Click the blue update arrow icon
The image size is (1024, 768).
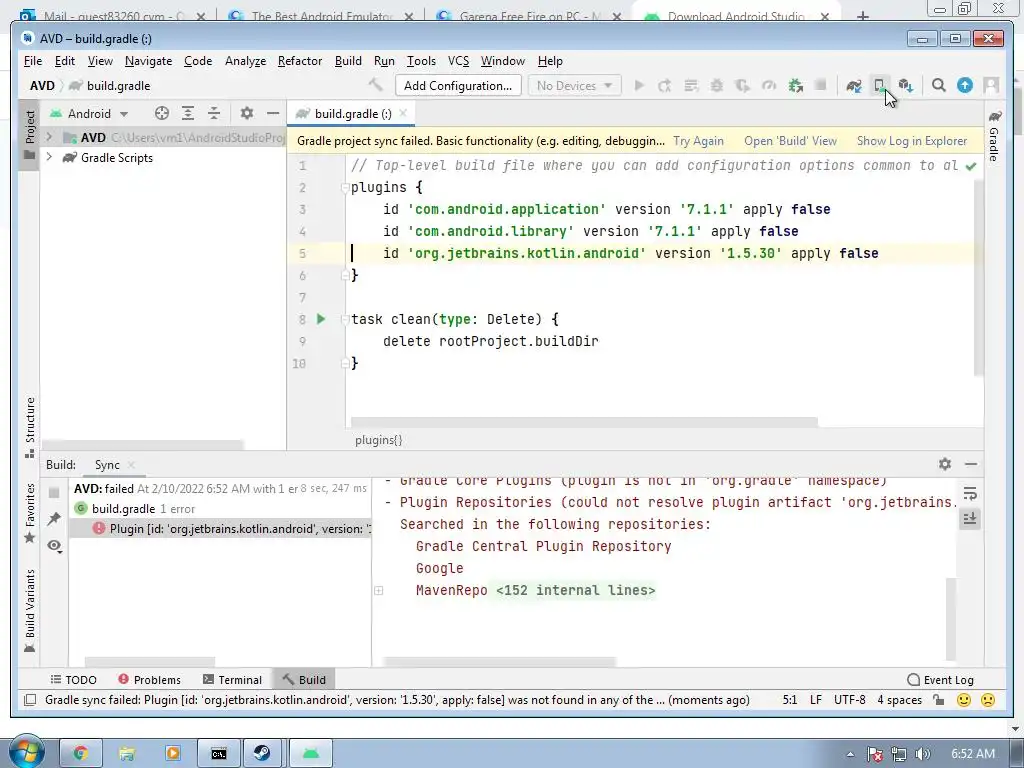965,86
